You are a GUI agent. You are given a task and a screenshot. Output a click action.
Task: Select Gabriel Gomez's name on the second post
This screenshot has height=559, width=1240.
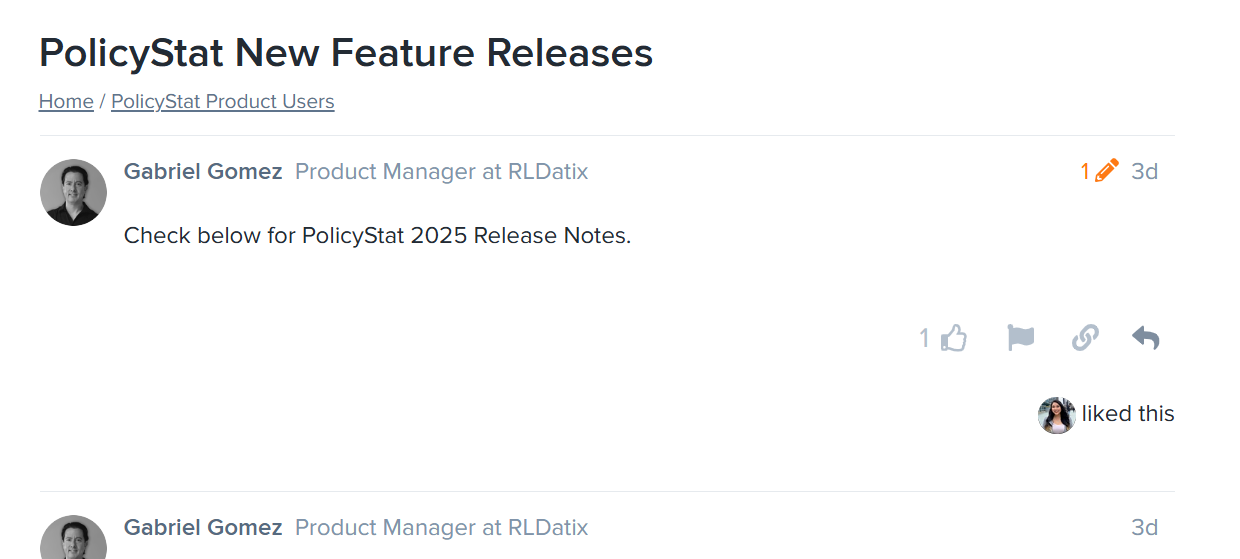pos(203,528)
